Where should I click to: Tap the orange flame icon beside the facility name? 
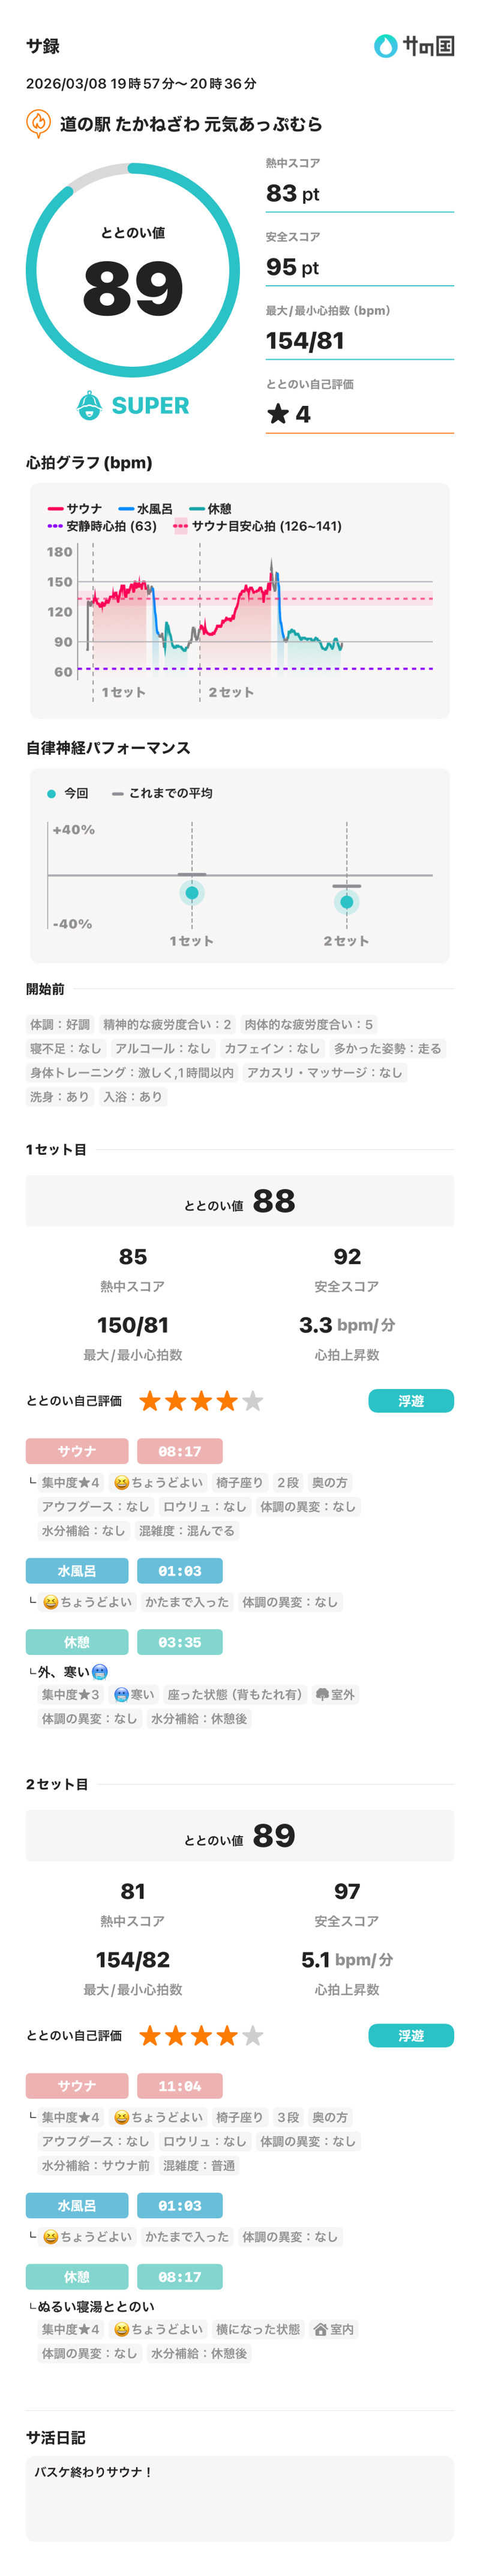click(x=38, y=124)
